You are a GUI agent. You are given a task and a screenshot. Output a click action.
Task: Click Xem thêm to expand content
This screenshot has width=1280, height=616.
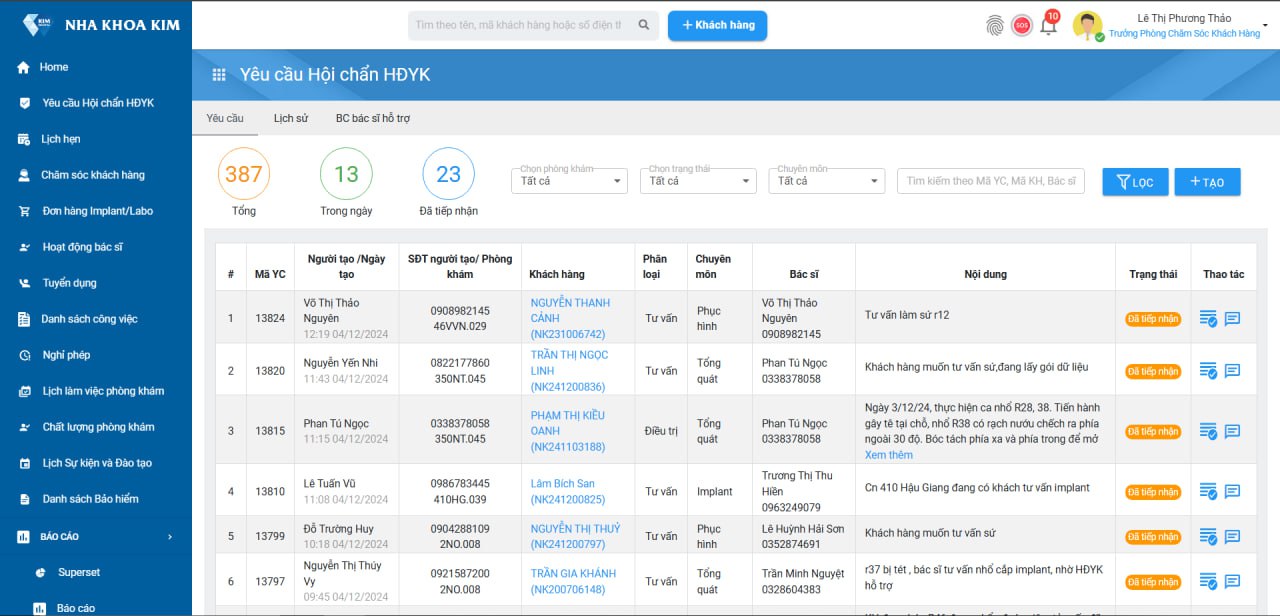click(888, 455)
